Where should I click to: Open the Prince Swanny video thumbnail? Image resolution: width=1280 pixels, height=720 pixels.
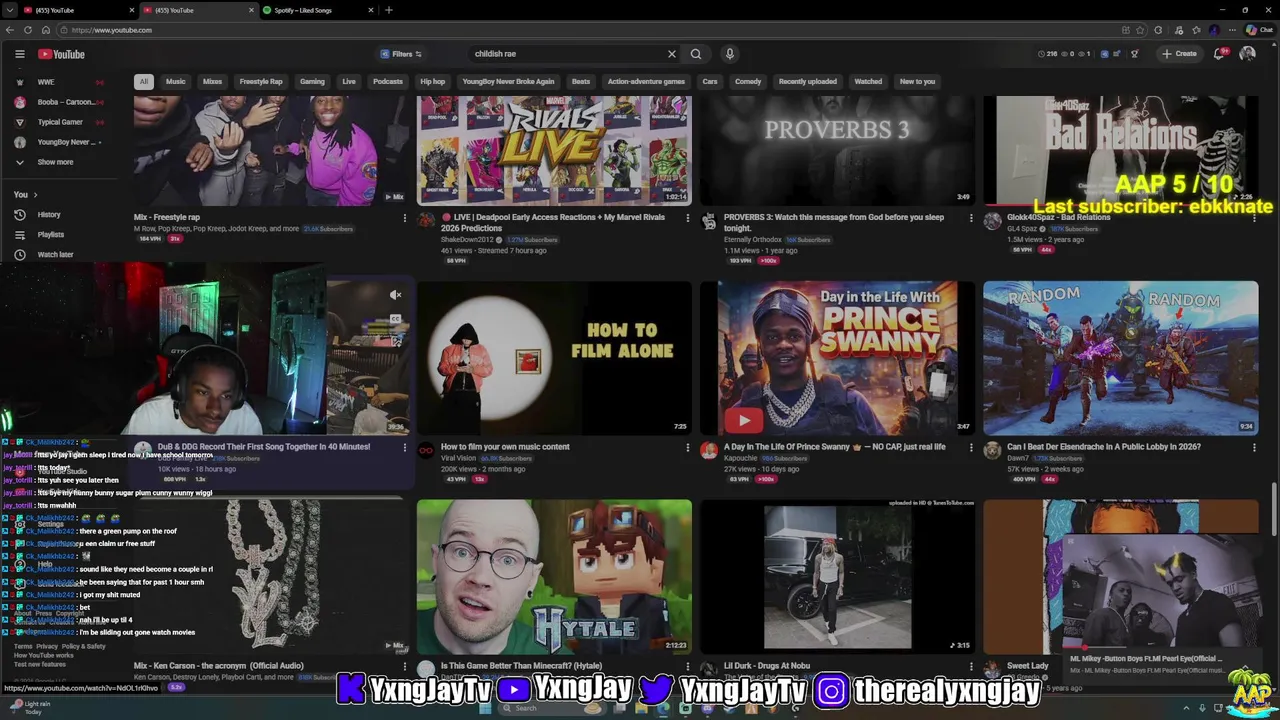[837, 358]
